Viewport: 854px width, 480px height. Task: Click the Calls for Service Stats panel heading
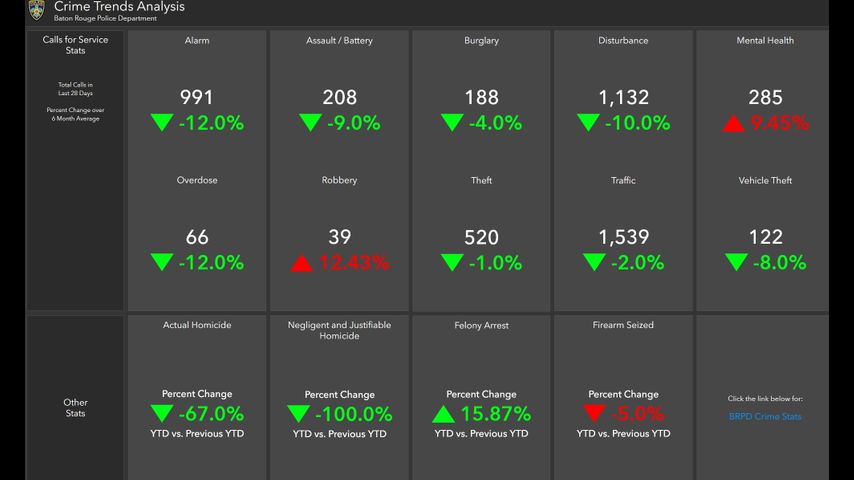[x=76, y=45]
